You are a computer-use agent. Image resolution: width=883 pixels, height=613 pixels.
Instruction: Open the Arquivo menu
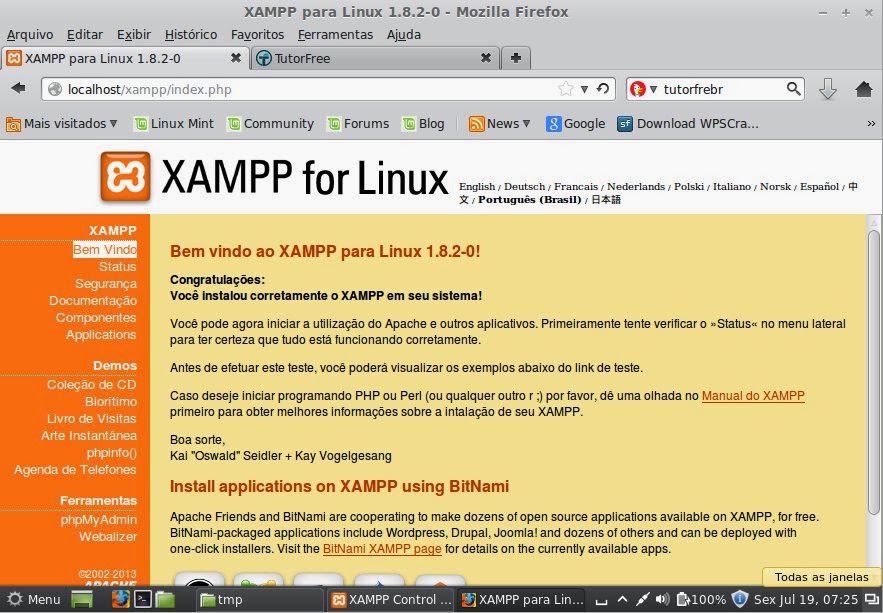click(30, 35)
